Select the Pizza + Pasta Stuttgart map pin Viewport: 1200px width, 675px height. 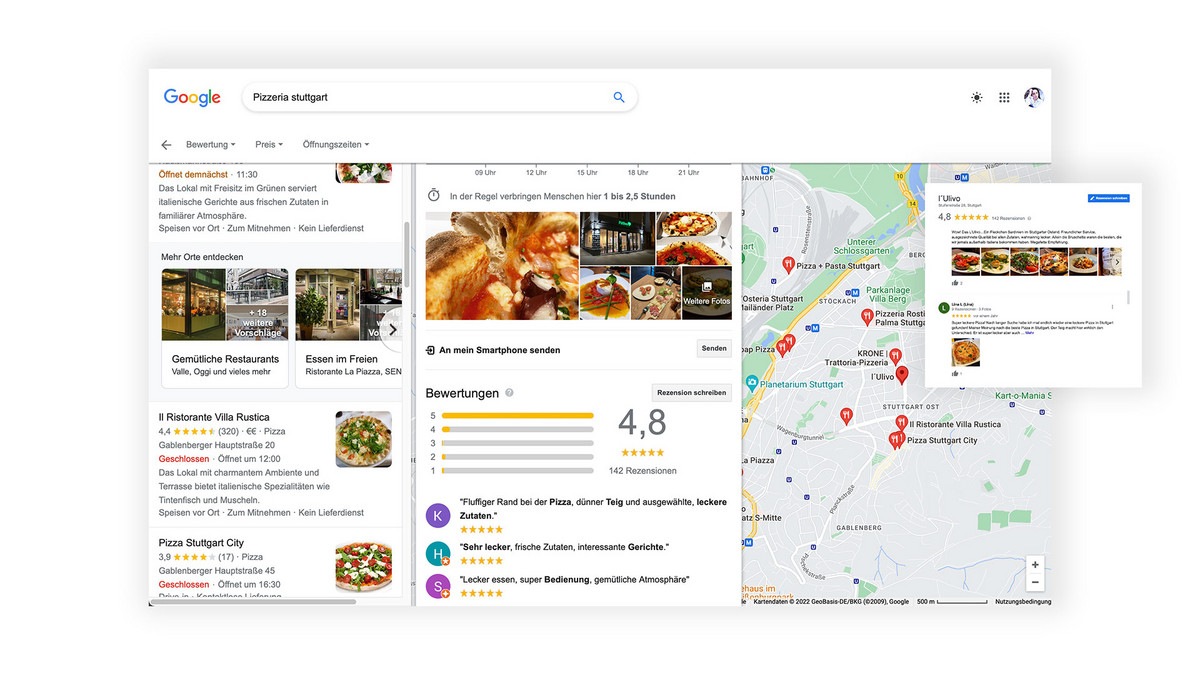(788, 266)
